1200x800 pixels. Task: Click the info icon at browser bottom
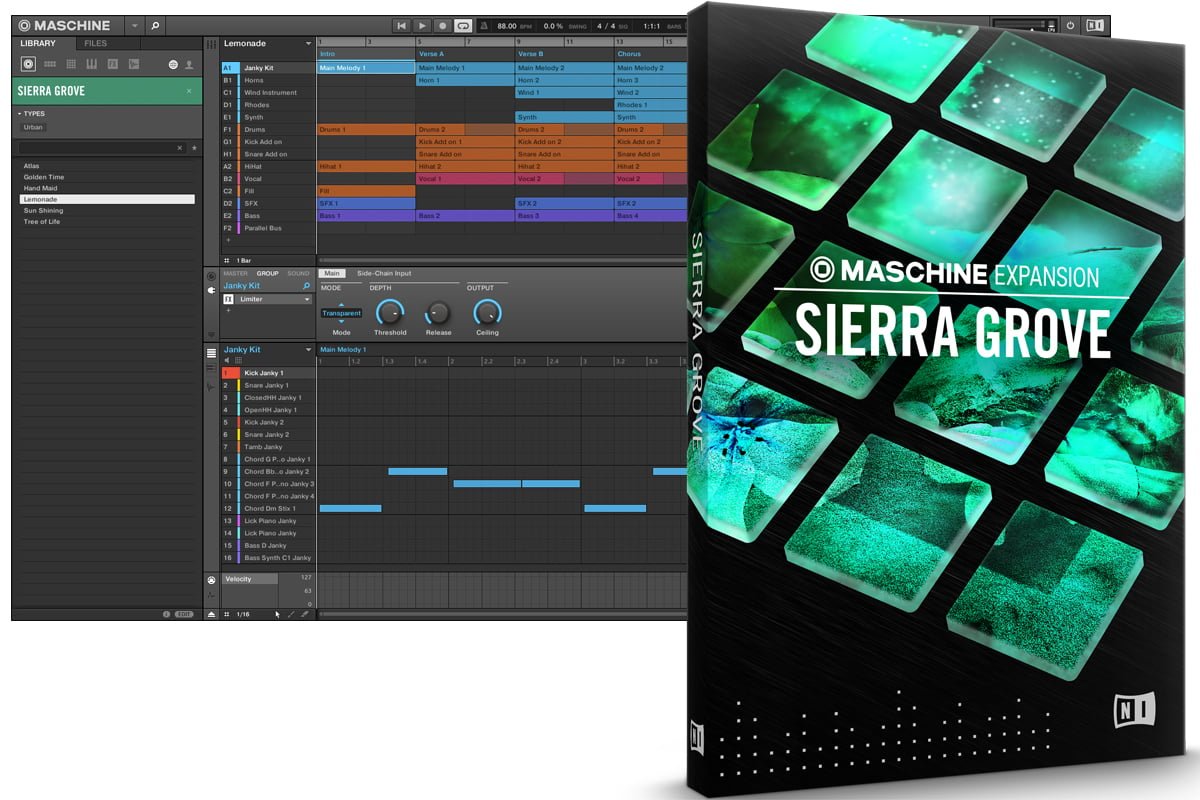pos(166,614)
